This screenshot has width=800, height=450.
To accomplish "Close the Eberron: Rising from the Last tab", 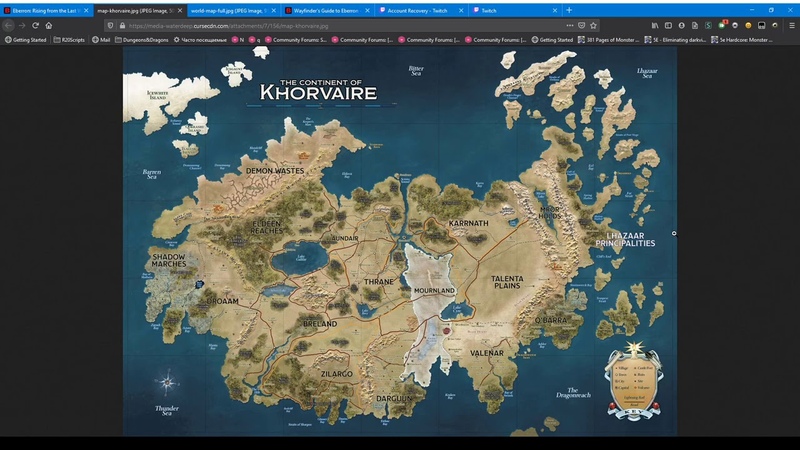I will click(86, 10).
